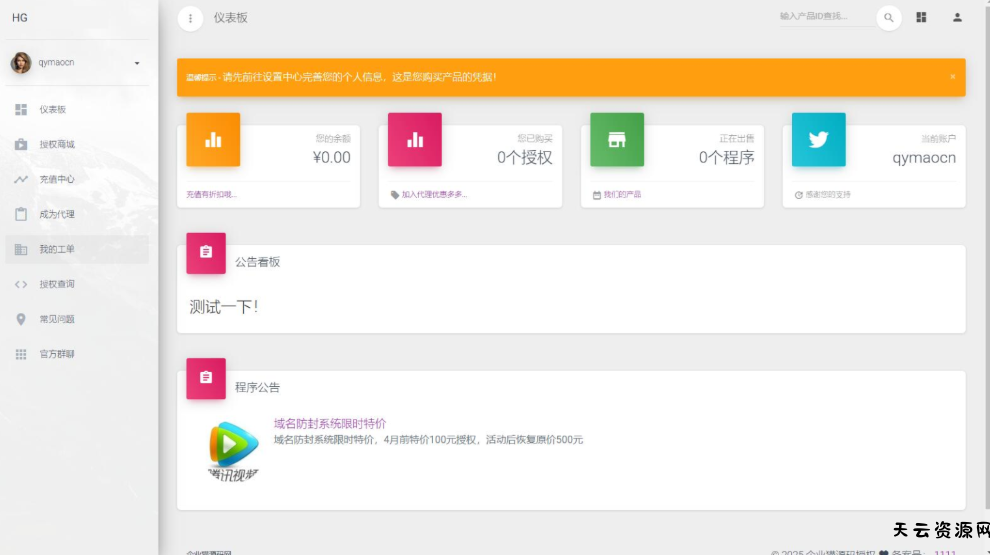This screenshot has width=990, height=555.
Task: Click the product ID search input field
Action: [x=824, y=17]
